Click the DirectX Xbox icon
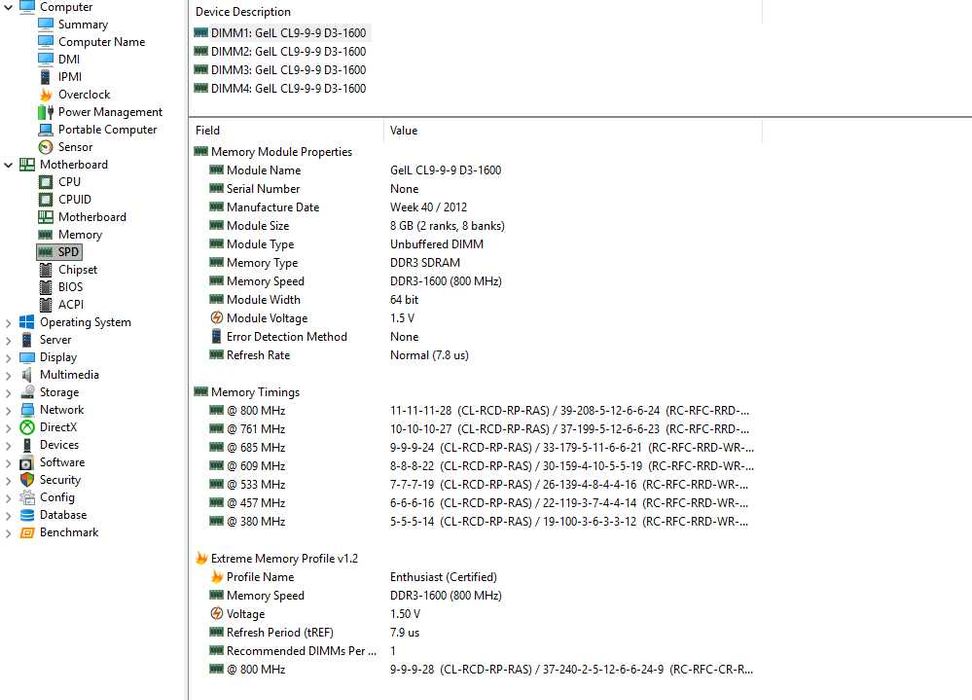 click(x=27, y=427)
